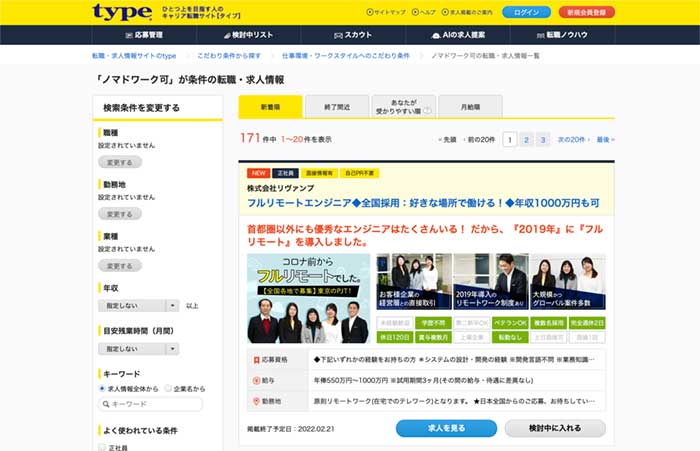Open AIの求人提案 in navigation bar
Screen dimensions: 700x451
click(x=458, y=35)
